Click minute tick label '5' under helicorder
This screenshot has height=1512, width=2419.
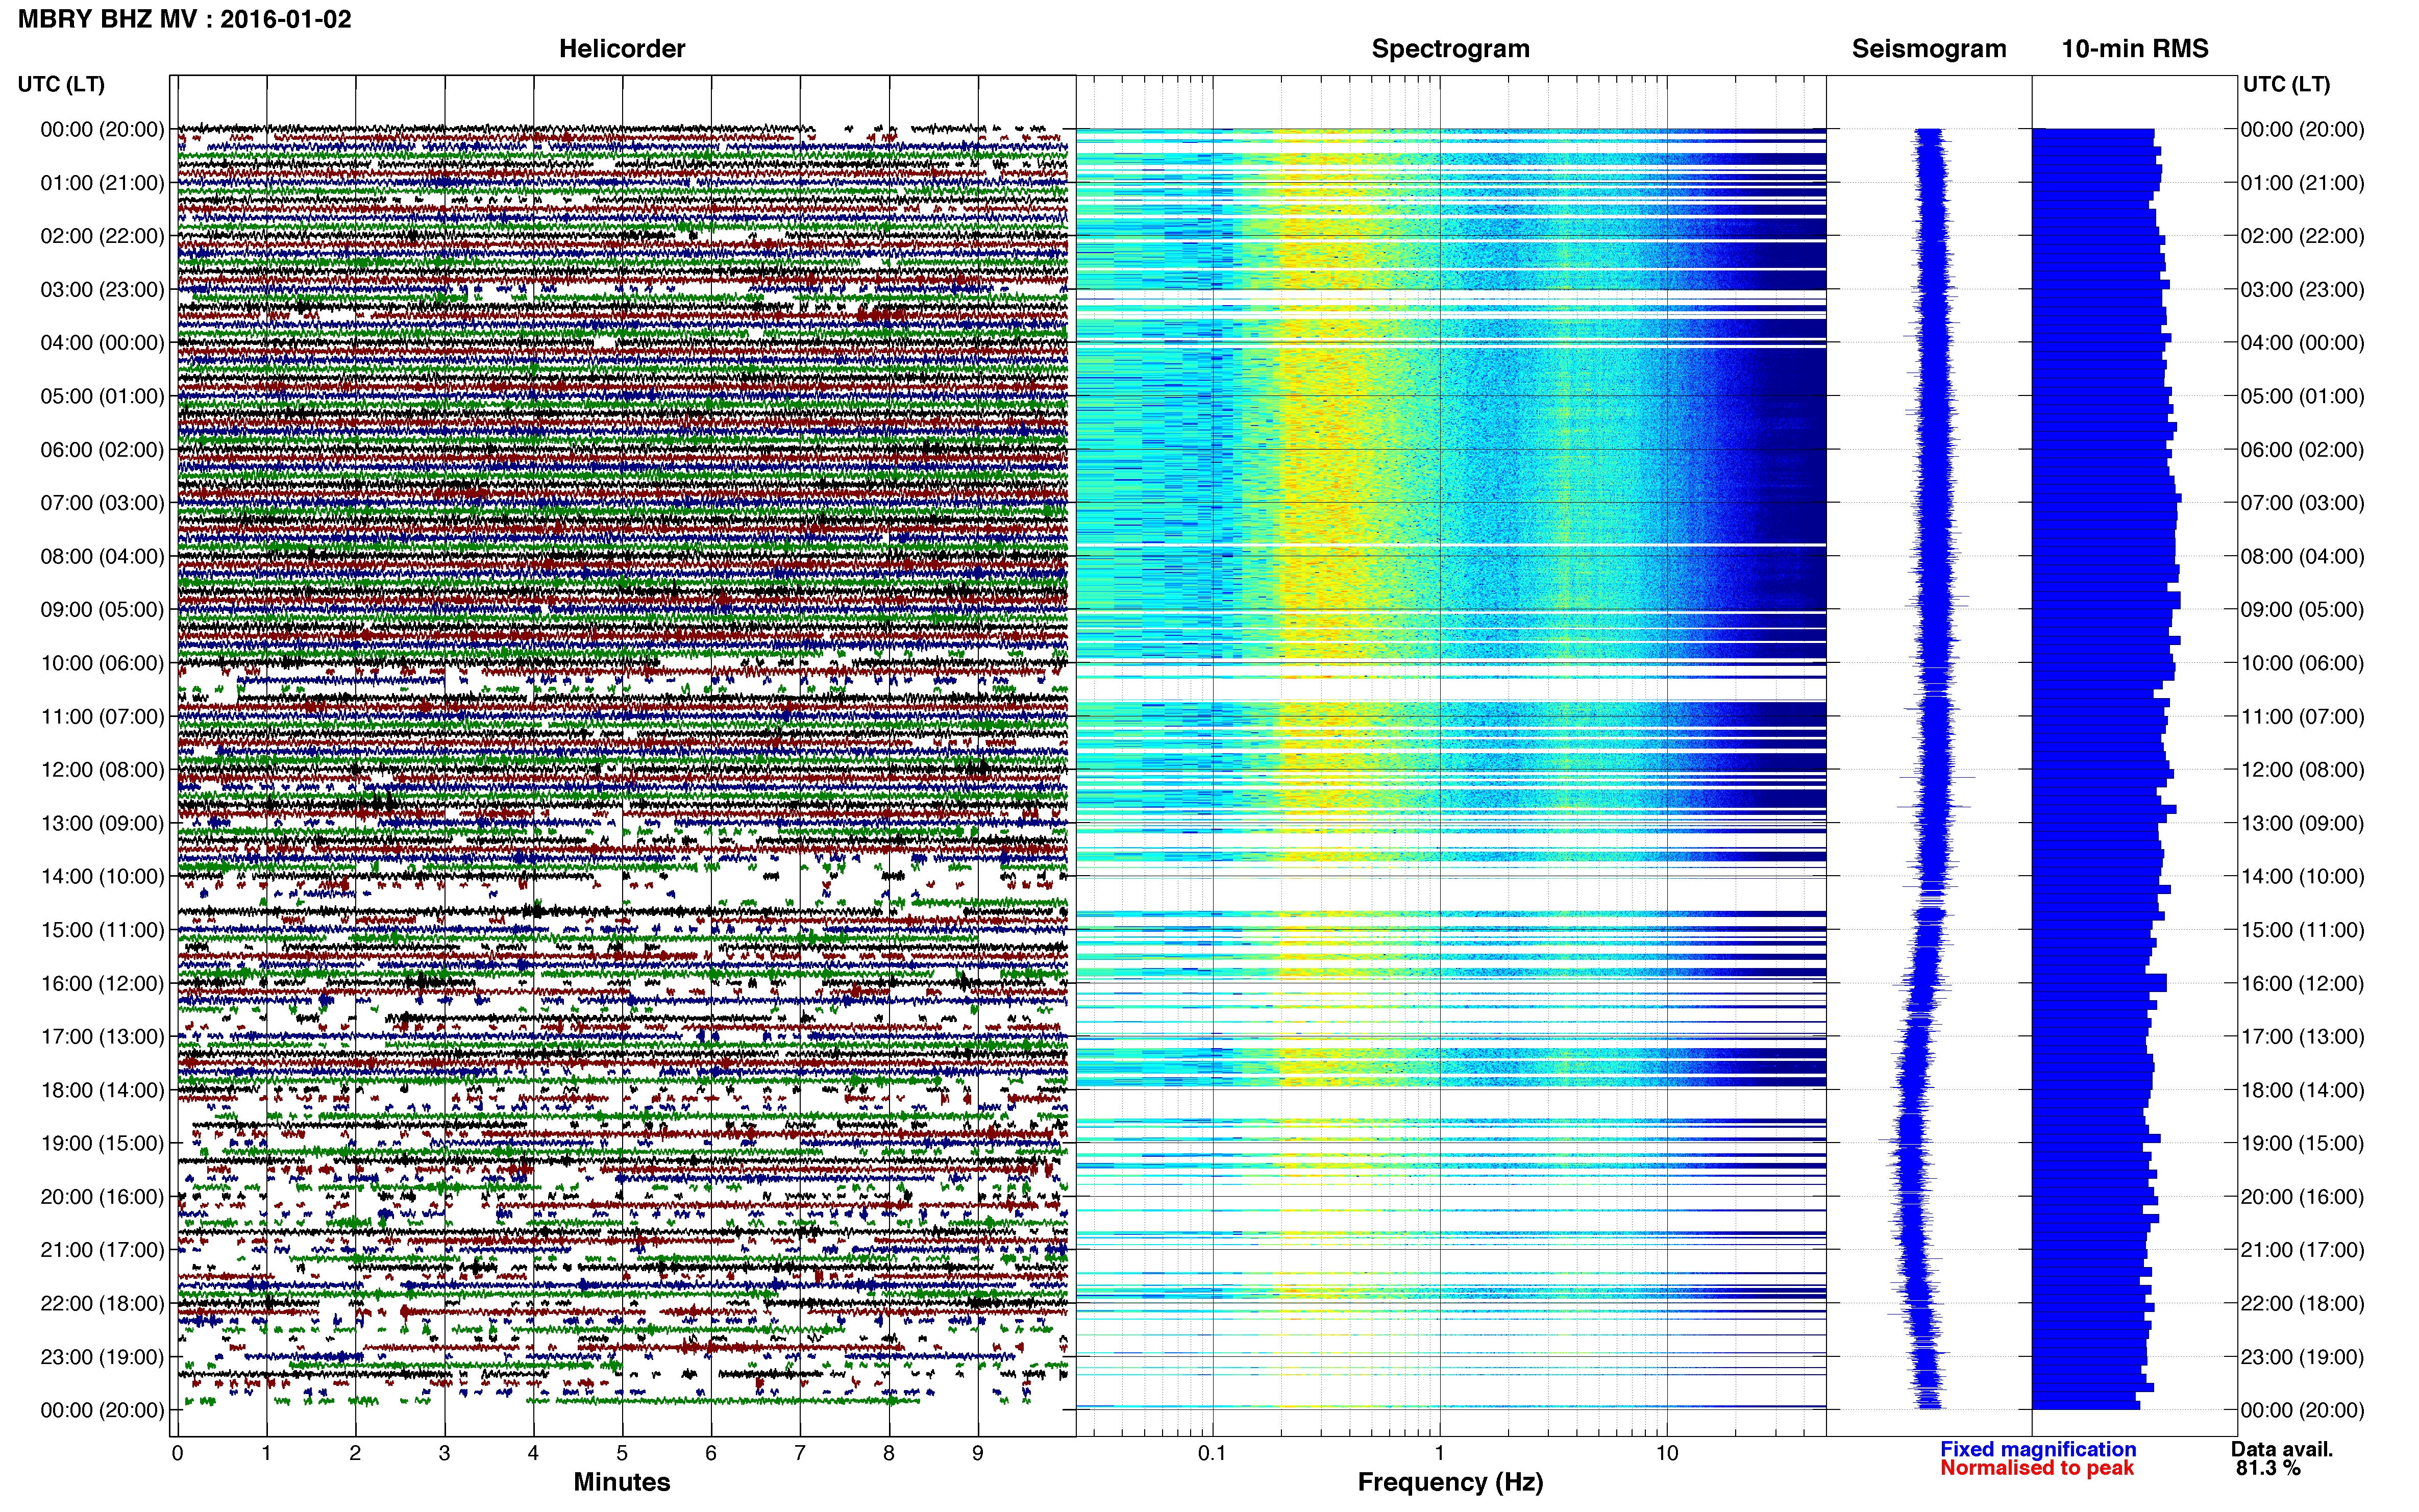point(622,1454)
